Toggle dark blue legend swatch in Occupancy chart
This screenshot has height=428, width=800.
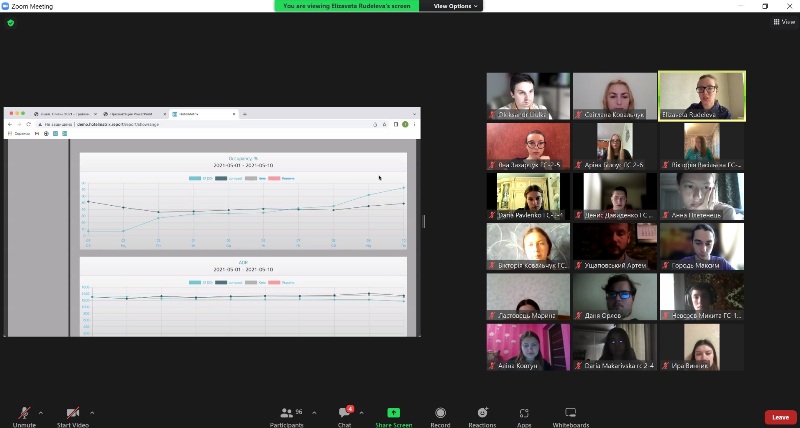[221, 179]
